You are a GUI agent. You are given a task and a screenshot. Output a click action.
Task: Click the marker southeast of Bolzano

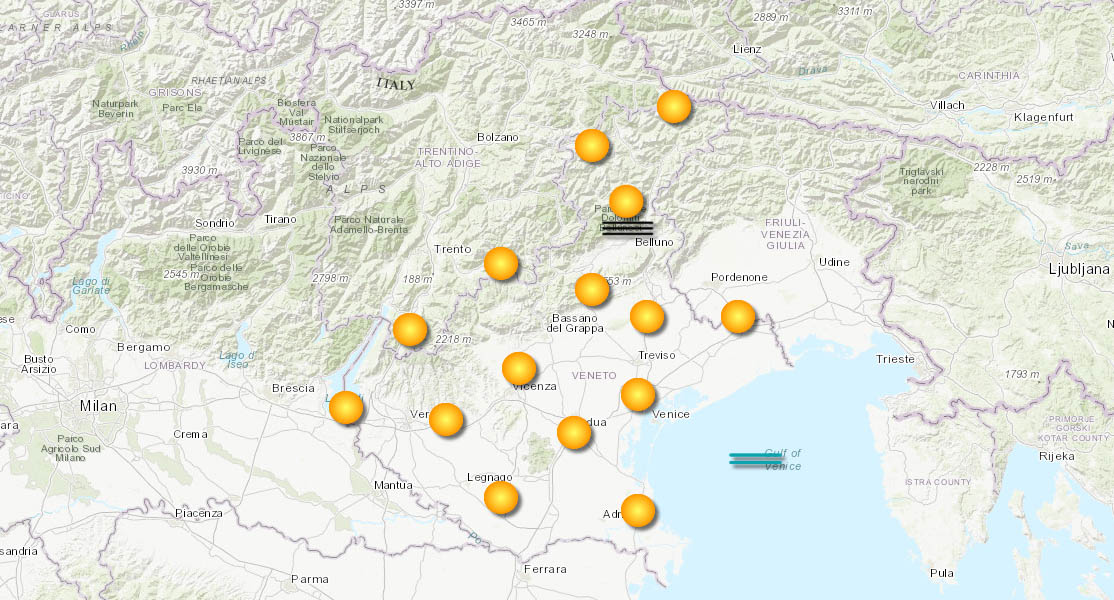(x=592, y=144)
